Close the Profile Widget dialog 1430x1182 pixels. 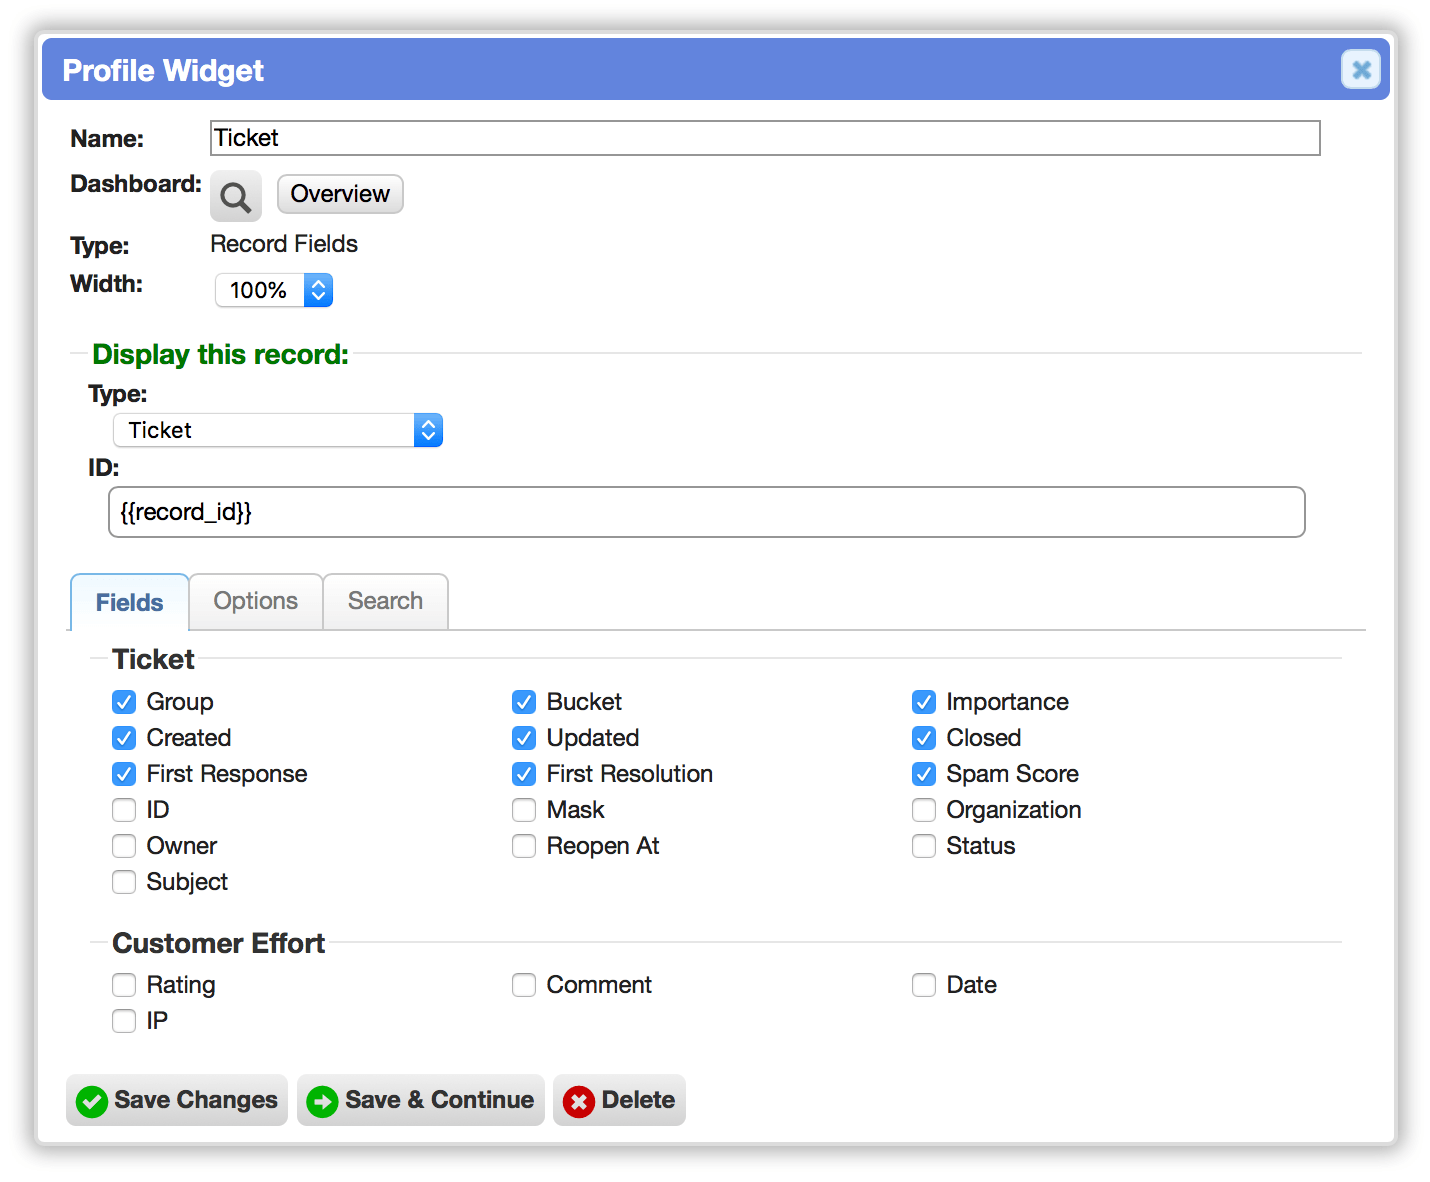[1361, 70]
